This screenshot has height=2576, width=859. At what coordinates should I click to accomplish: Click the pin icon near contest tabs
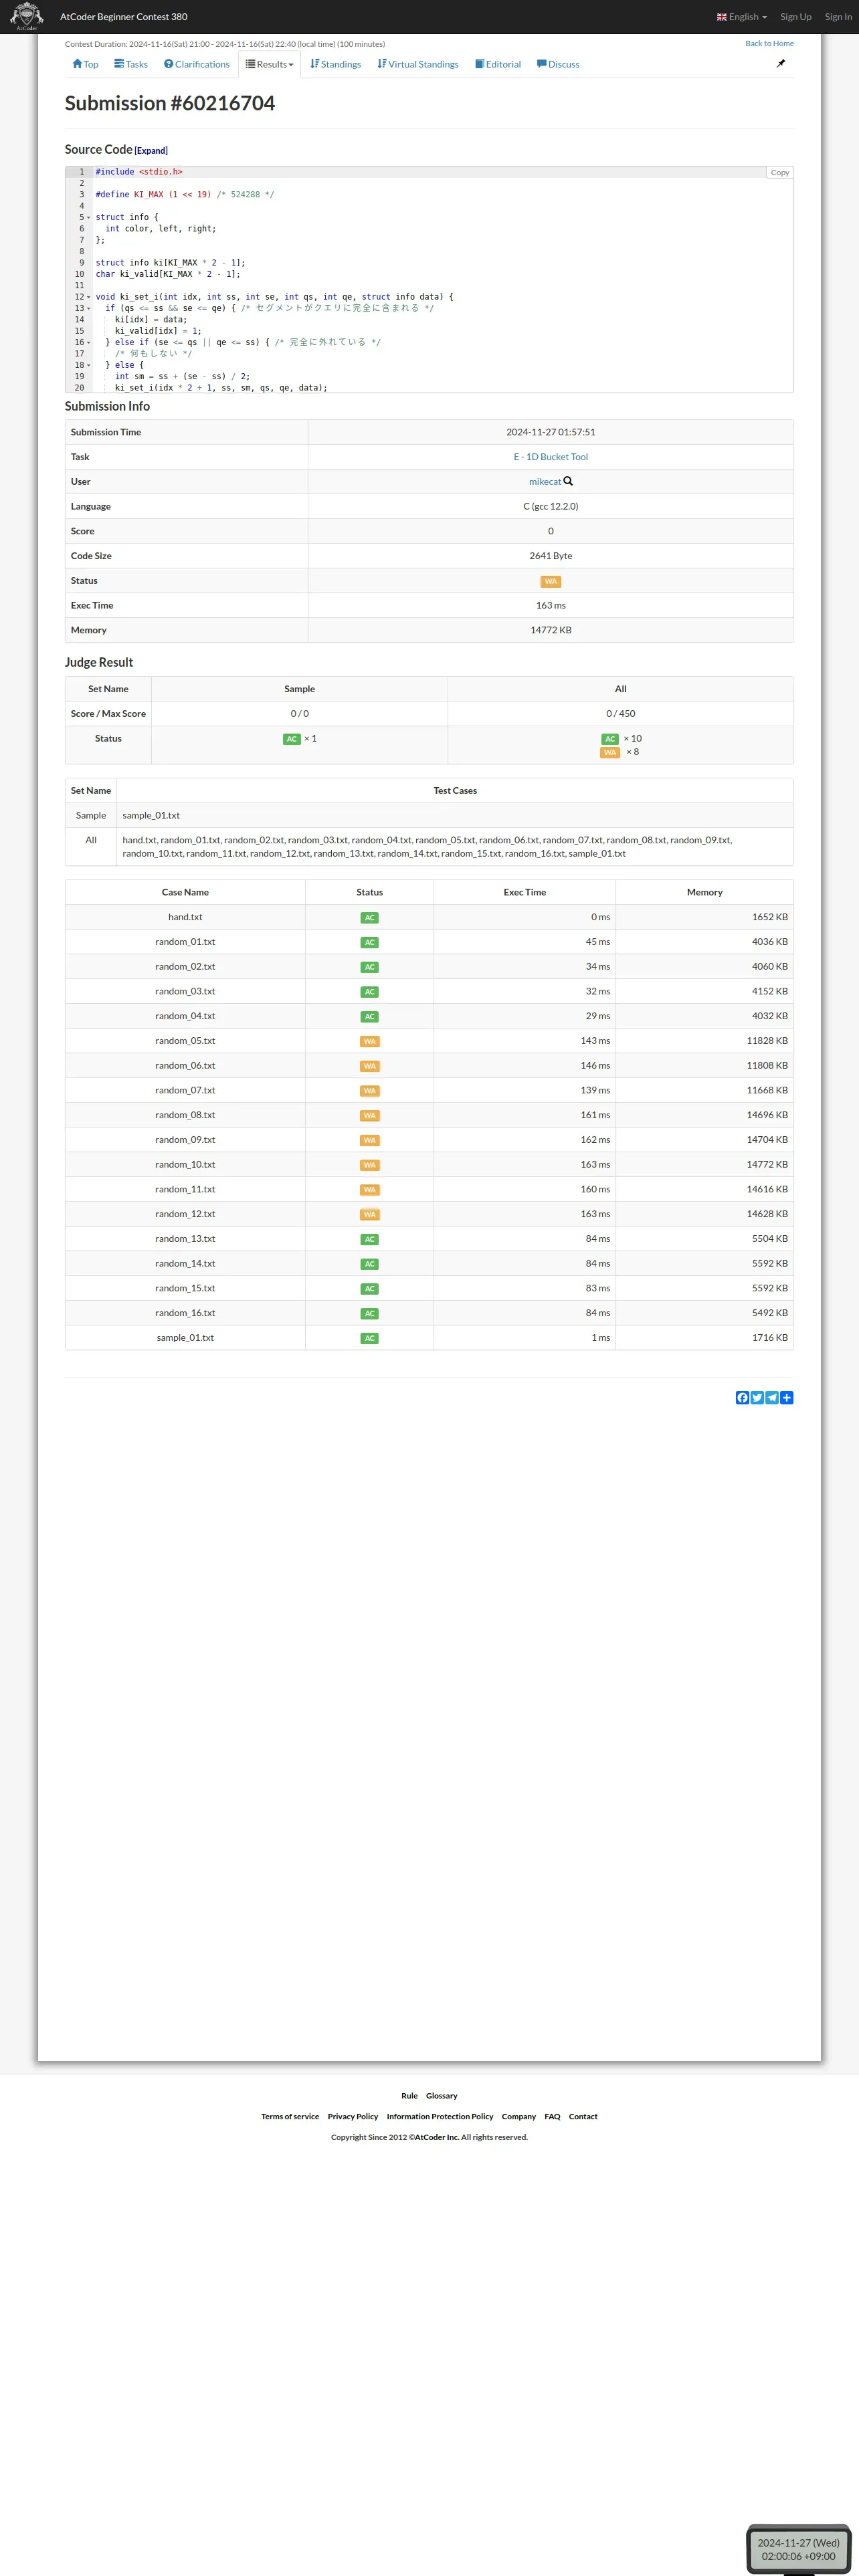pos(781,63)
